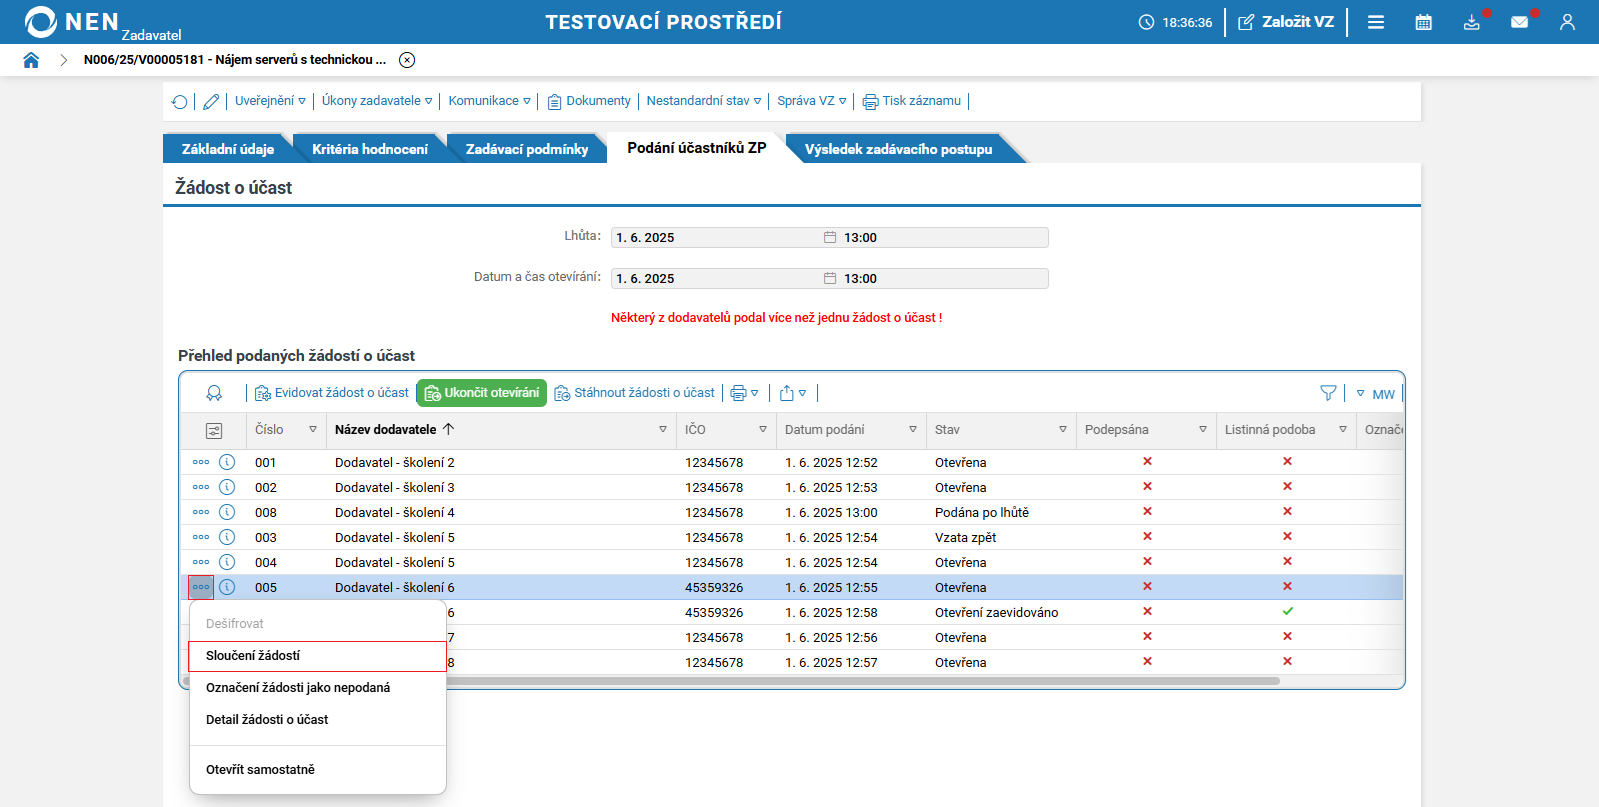Click the Ukončit otevírání button
The image size is (1599, 807).
coord(482,393)
